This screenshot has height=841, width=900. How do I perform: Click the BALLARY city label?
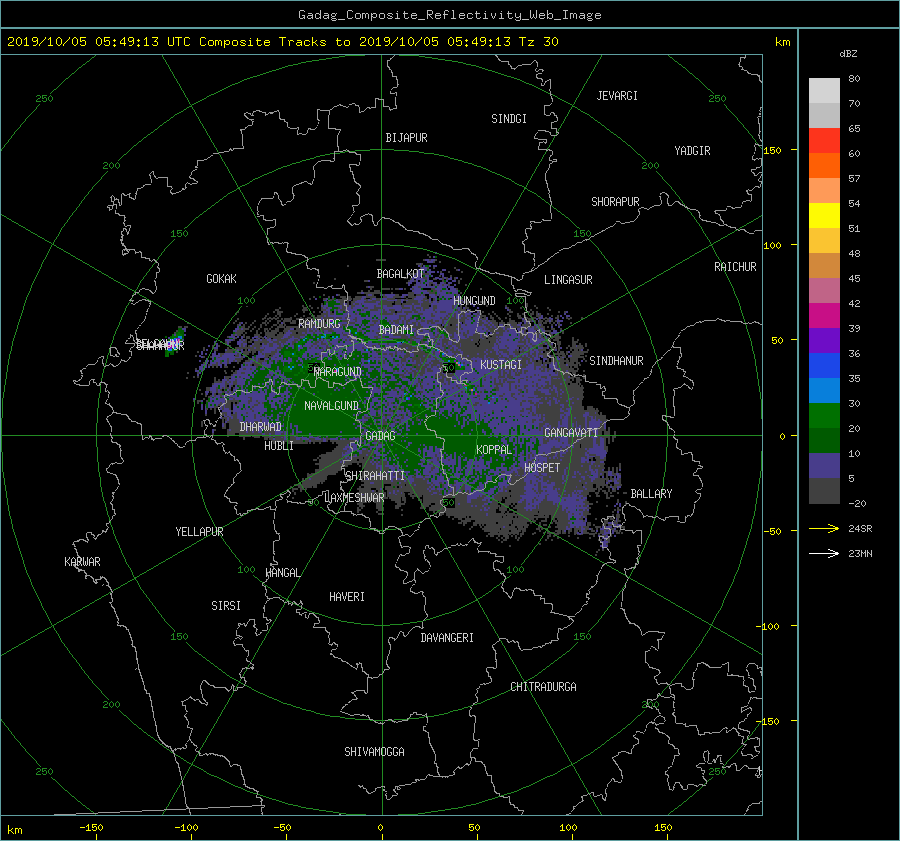(651, 494)
